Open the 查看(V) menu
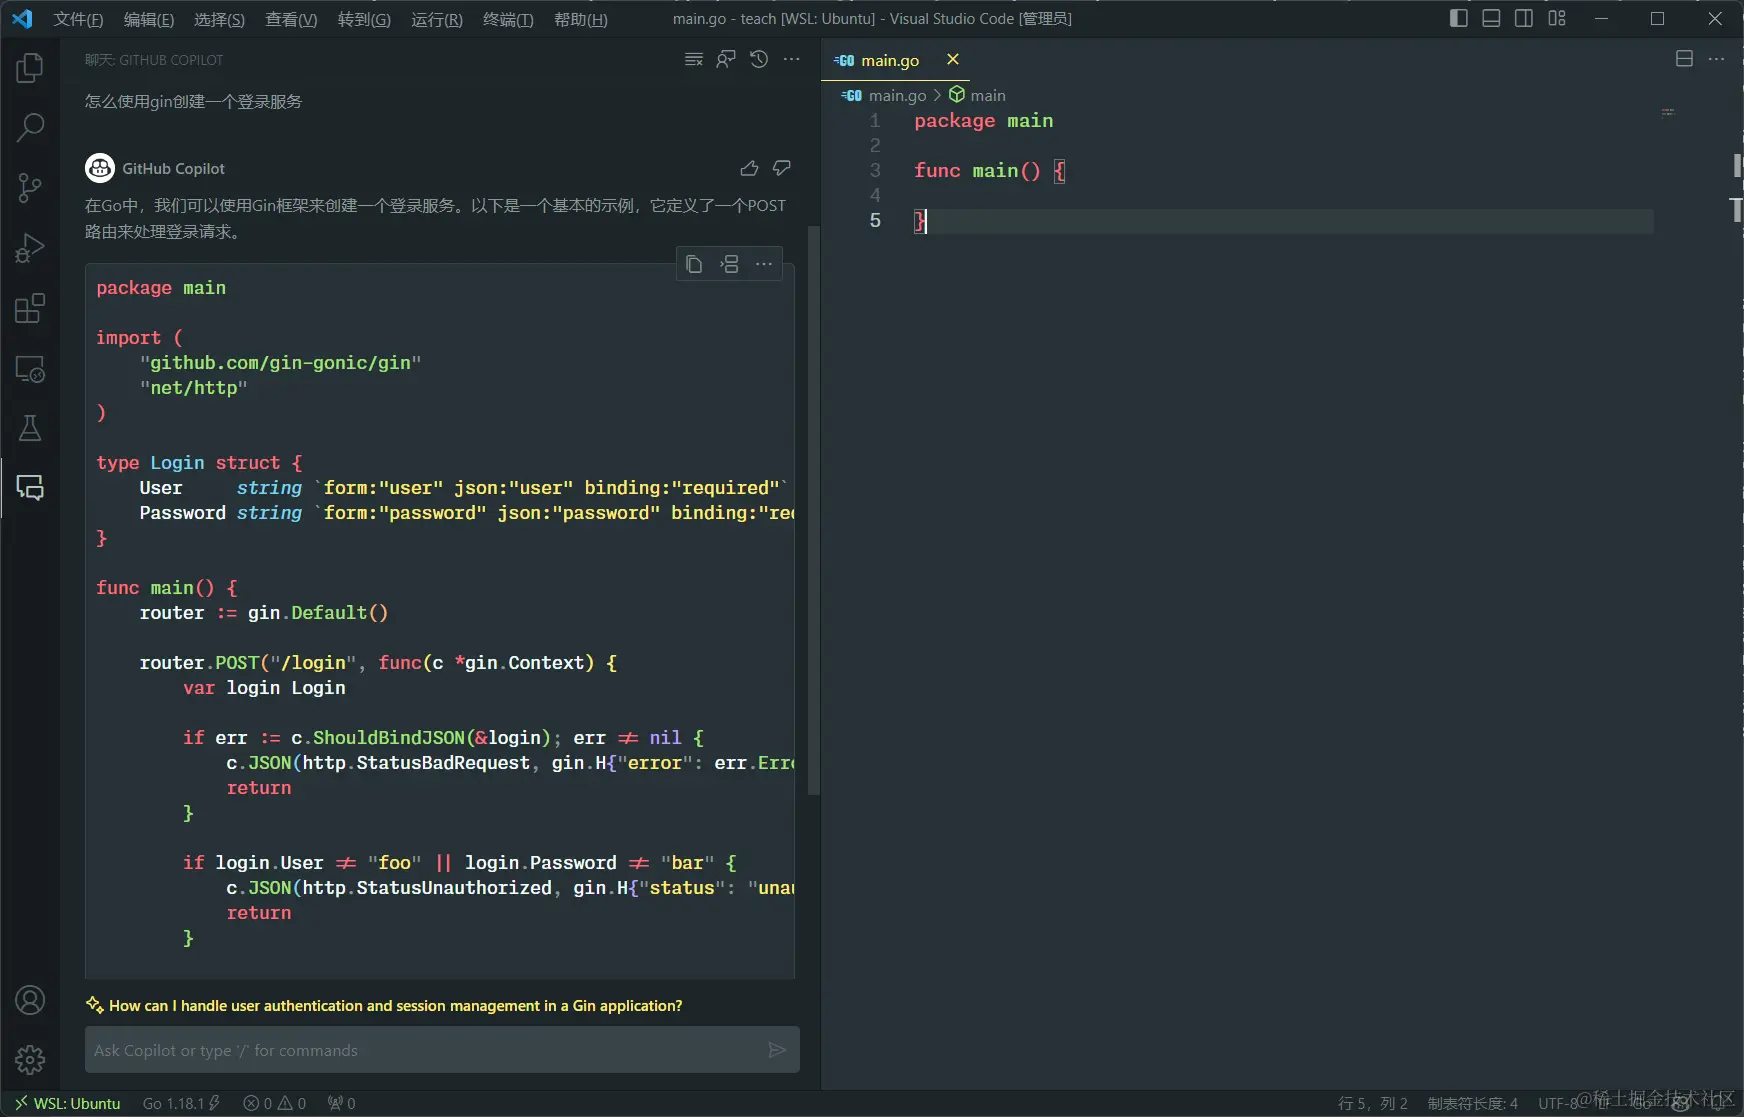Screen dimensions: 1744x1117 pos(291,19)
